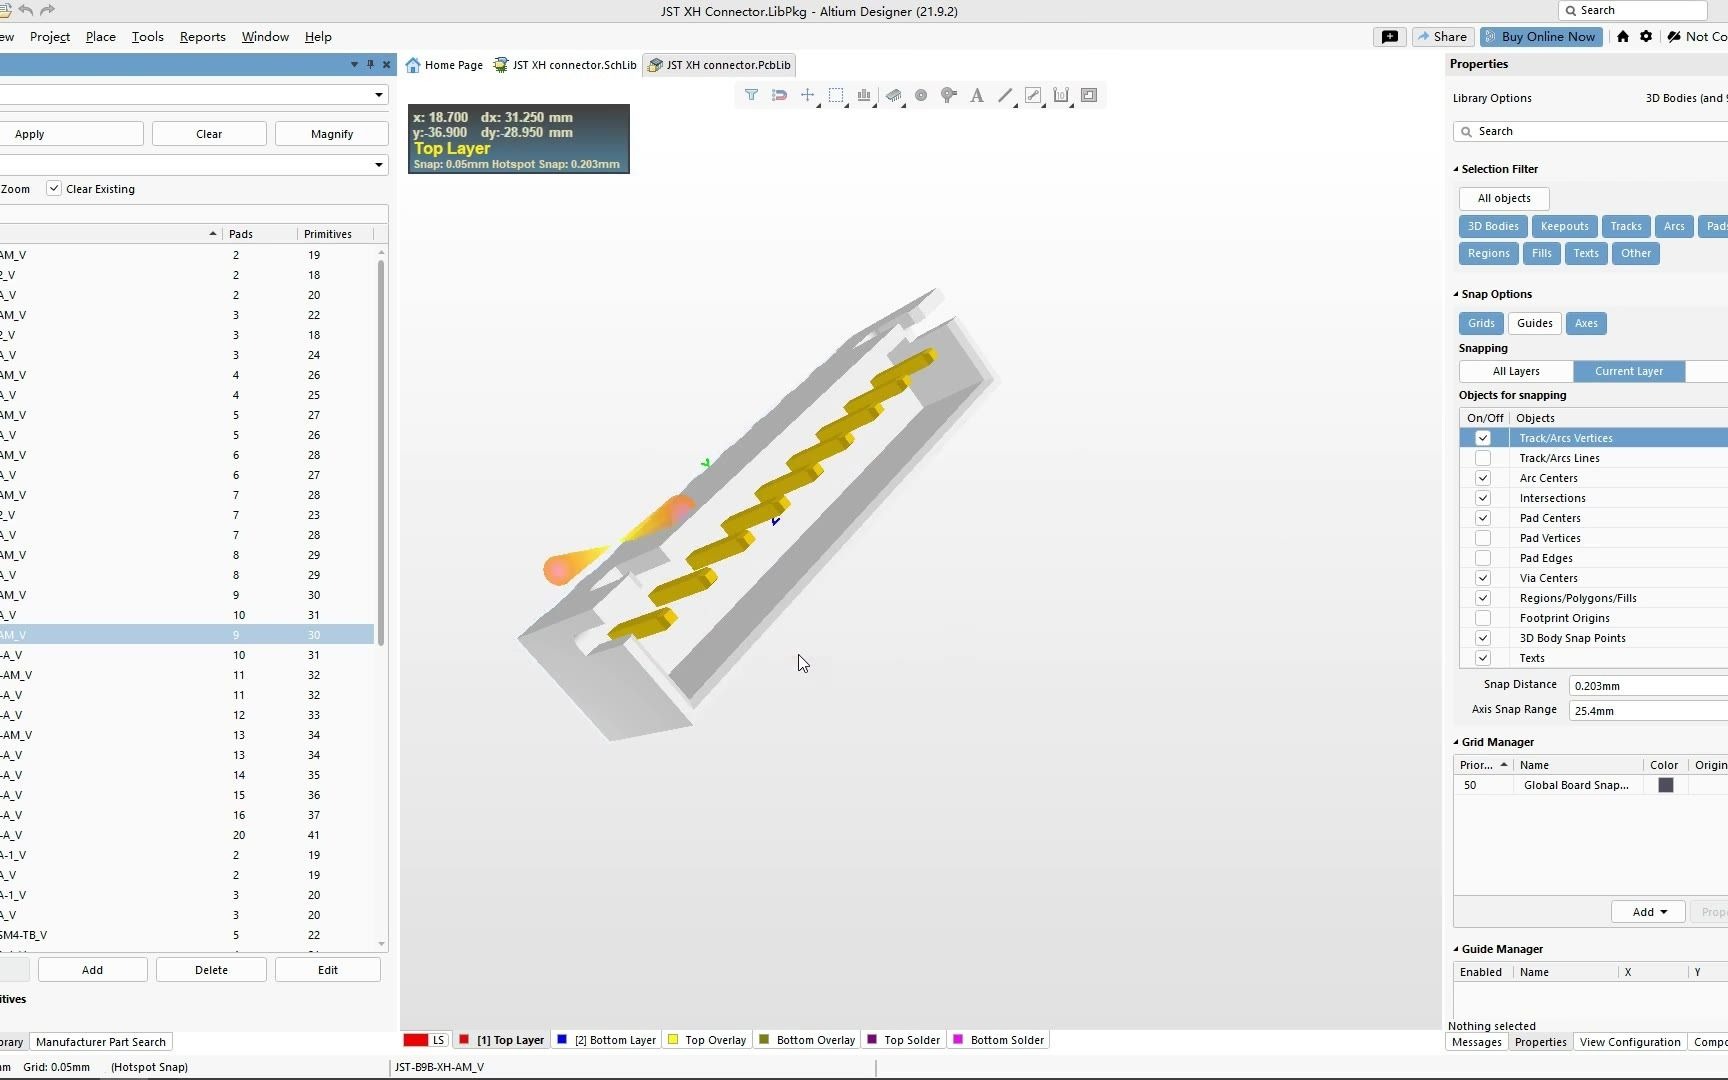This screenshot has width=1728, height=1080.
Task: Click the redo arrow in title bar
Action: [x=47, y=10]
